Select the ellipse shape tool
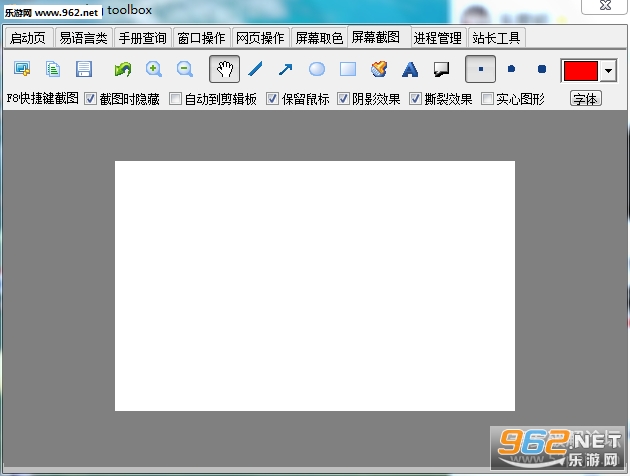Screen dimensions: 630x476 point(317,69)
